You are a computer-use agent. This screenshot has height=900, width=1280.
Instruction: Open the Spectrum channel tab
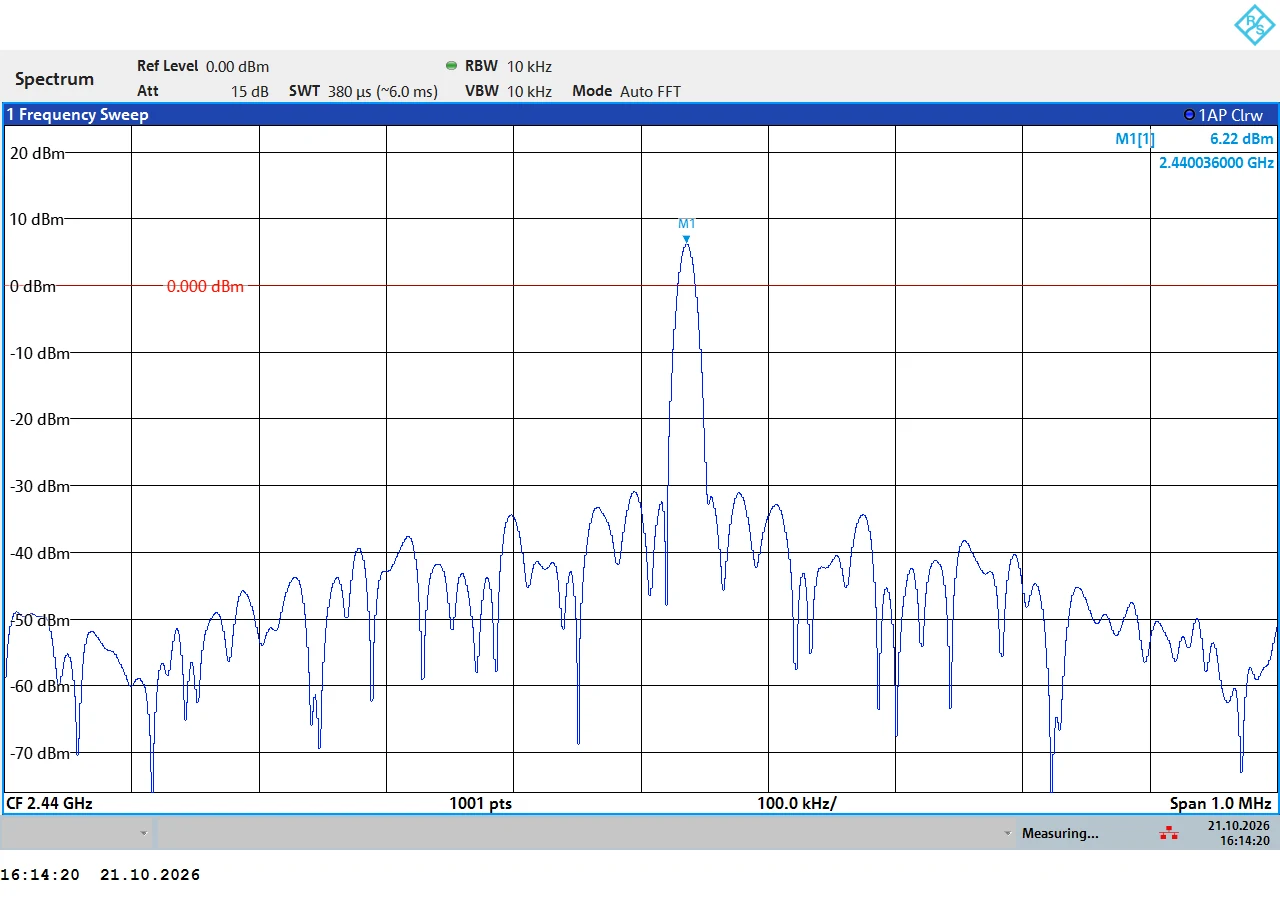54,79
